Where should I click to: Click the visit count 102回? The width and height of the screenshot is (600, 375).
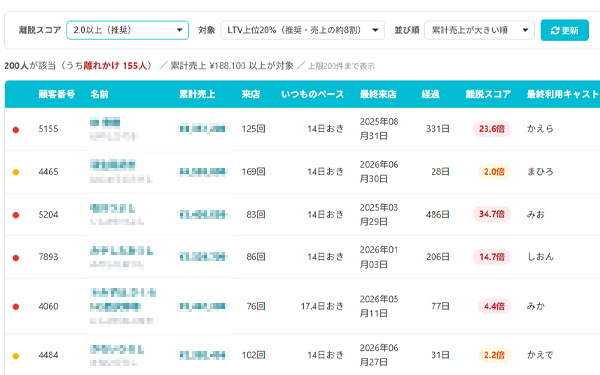tap(253, 355)
